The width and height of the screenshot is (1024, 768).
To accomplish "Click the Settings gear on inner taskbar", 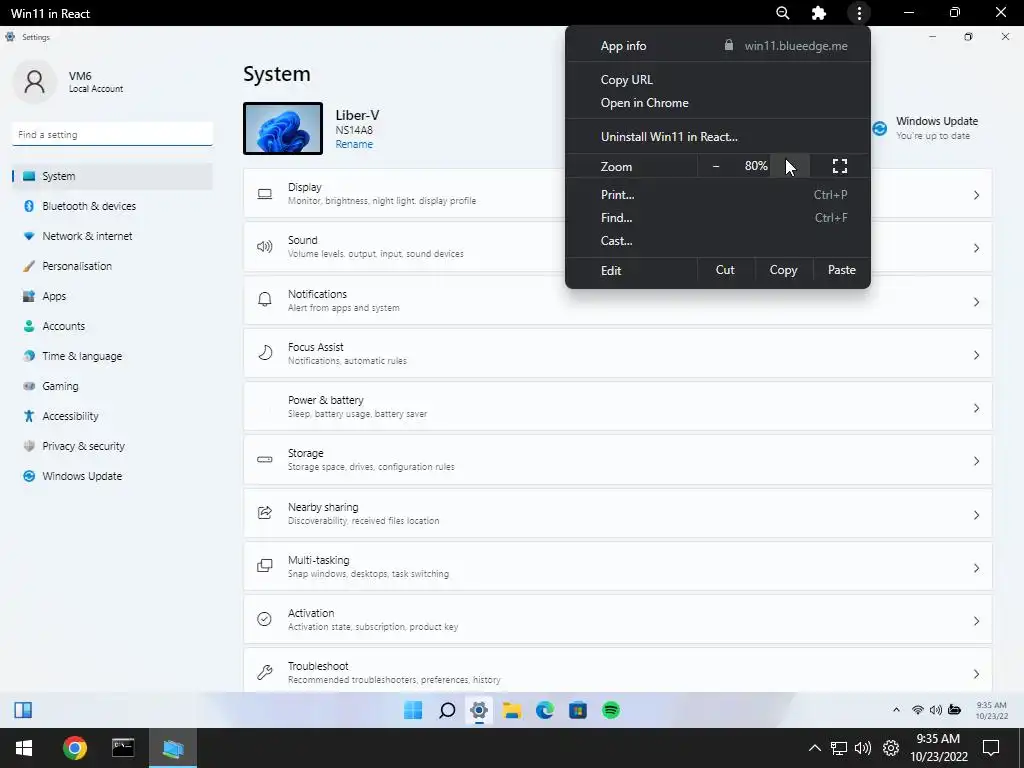I will tap(479, 710).
